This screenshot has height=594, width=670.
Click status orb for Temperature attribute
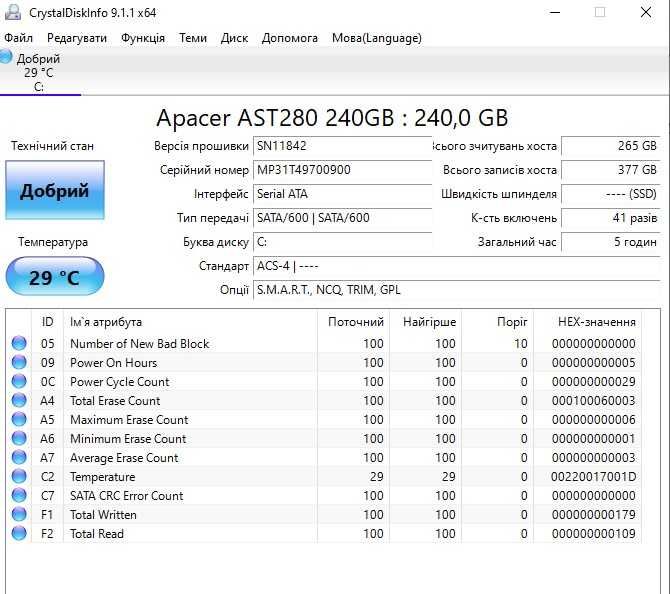point(19,476)
